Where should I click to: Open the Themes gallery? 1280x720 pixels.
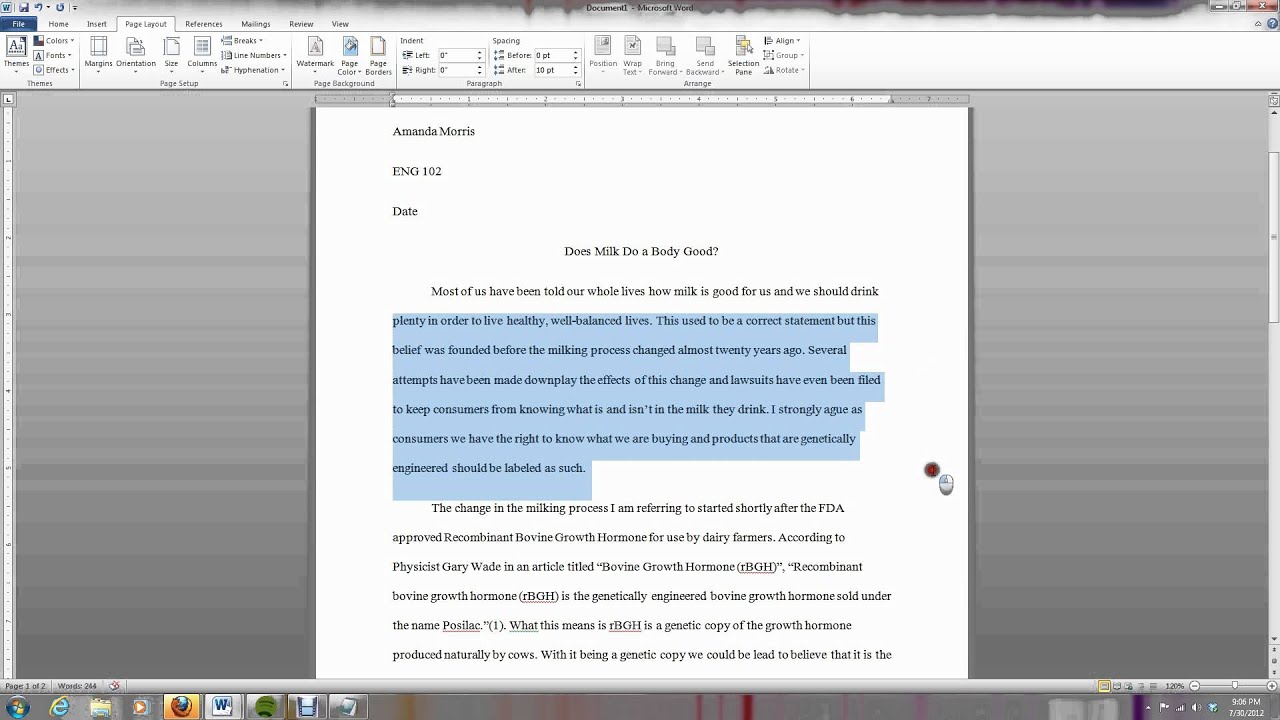tap(16, 54)
